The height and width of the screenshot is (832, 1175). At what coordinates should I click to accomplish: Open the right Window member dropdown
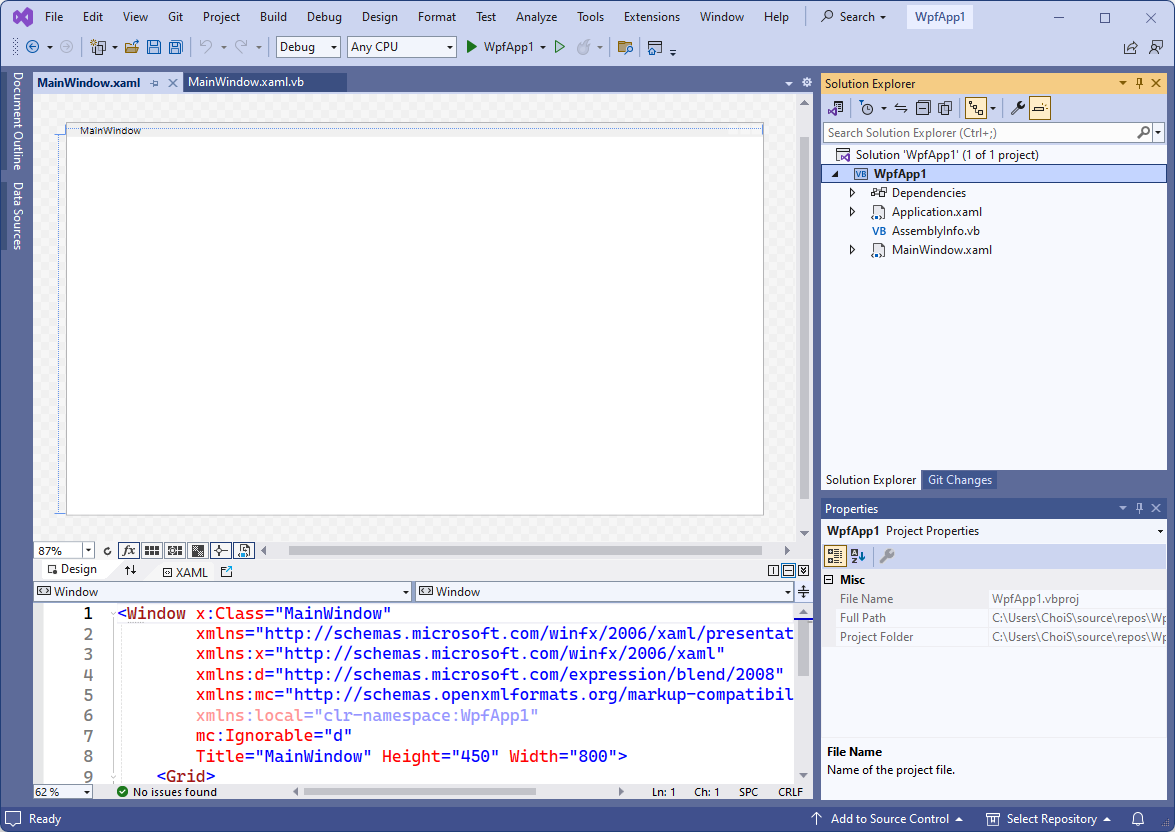click(788, 592)
